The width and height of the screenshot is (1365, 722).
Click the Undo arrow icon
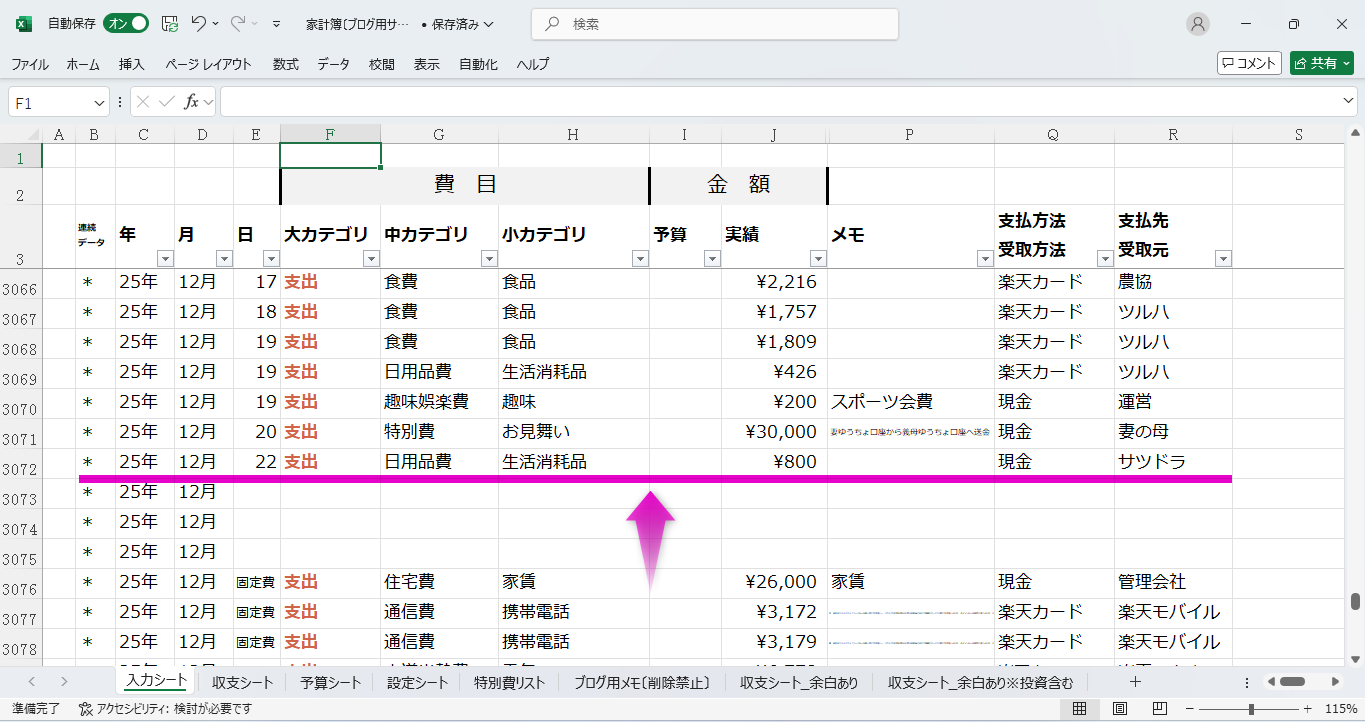199,24
